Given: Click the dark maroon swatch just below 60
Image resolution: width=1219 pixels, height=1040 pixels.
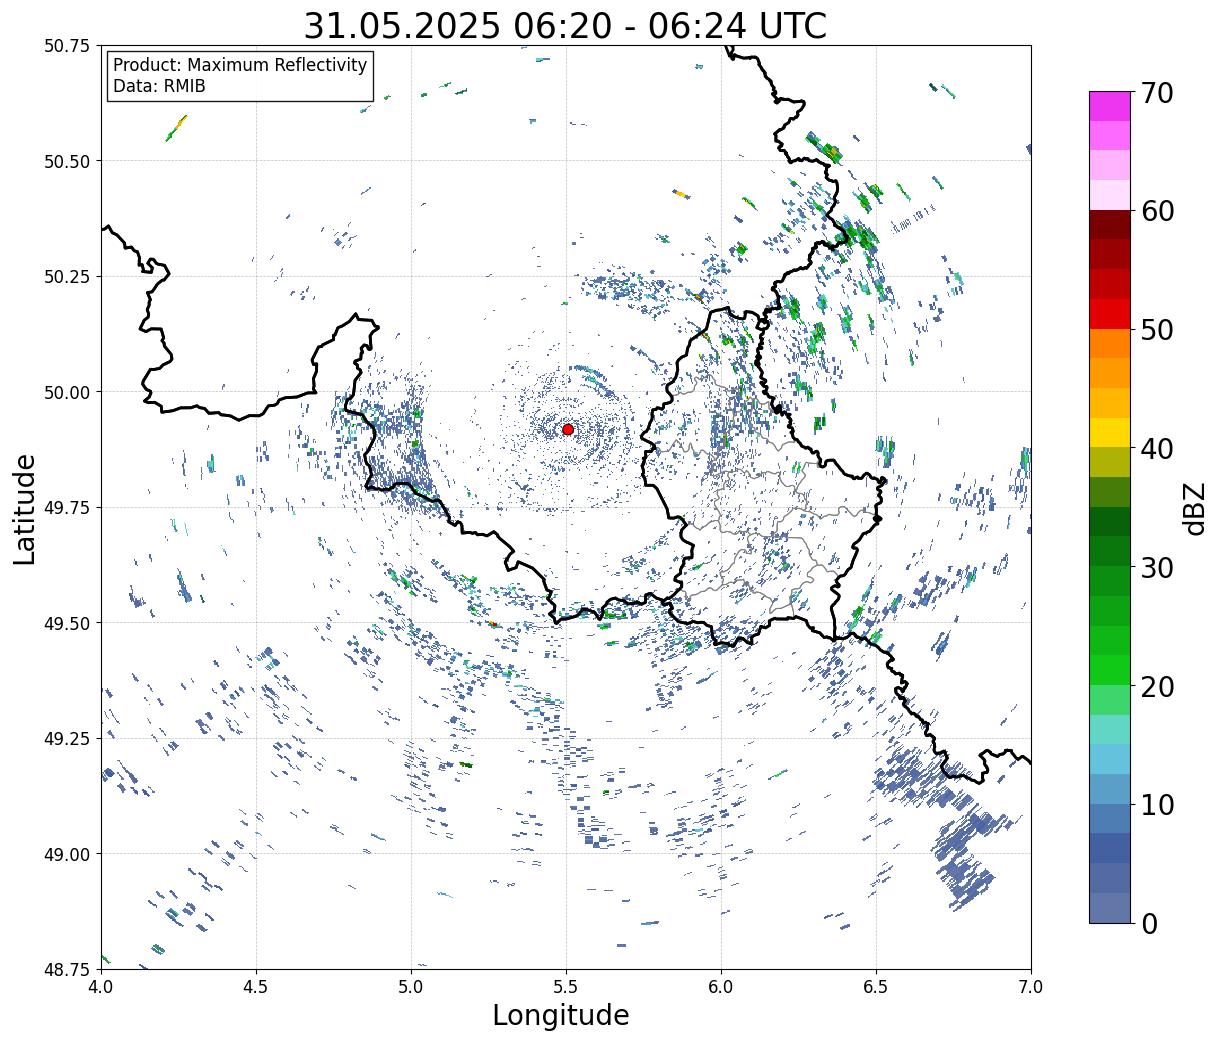Looking at the screenshot, I should click(1110, 225).
